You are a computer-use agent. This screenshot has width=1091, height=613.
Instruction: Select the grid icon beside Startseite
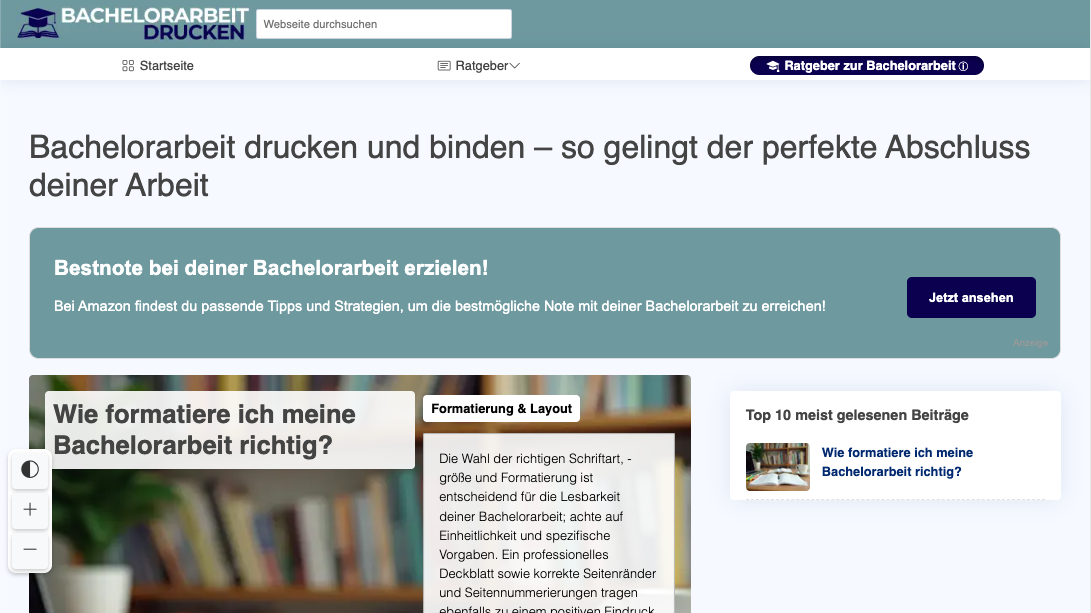pyautogui.click(x=127, y=65)
